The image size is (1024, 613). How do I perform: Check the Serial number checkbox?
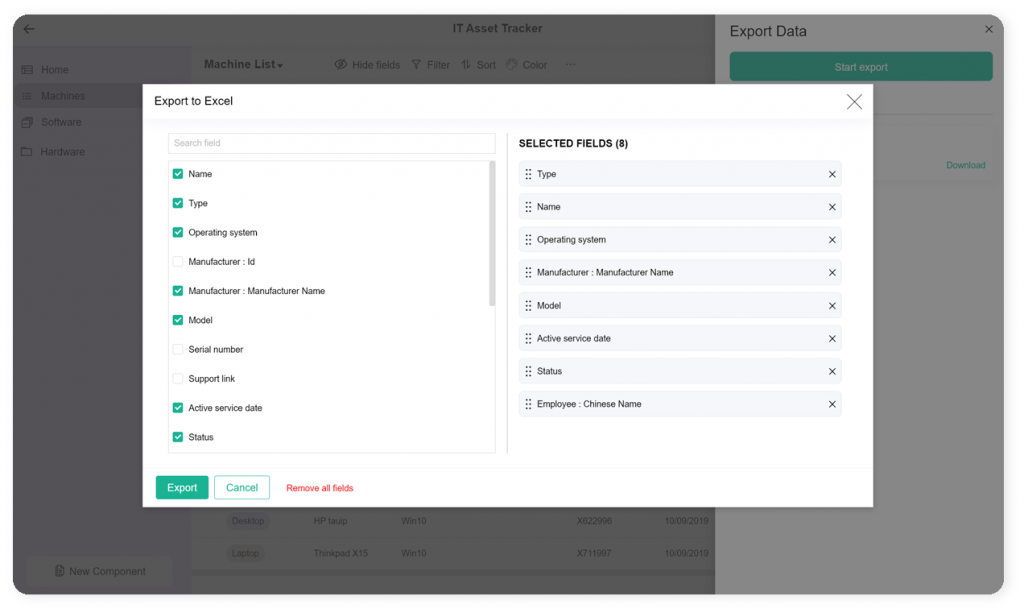pos(178,349)
